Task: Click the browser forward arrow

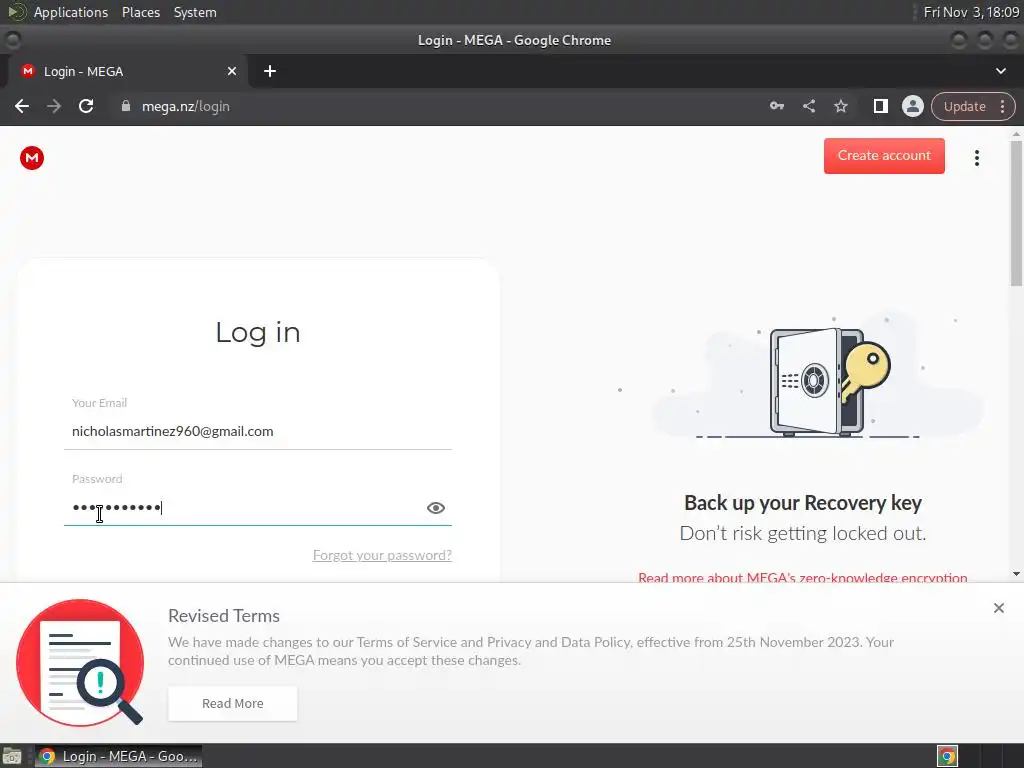Action: 54,106
